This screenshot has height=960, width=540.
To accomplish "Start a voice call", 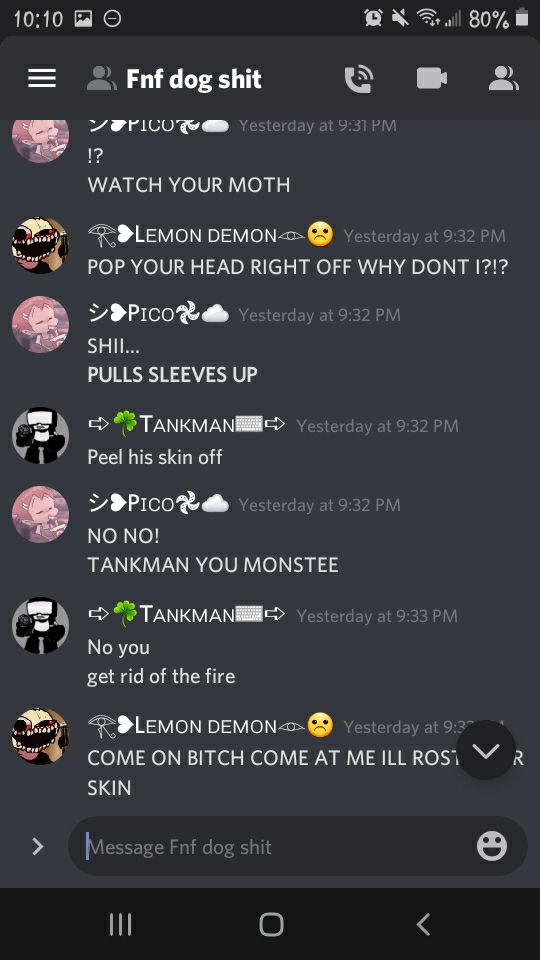I will tap(359, 79).
